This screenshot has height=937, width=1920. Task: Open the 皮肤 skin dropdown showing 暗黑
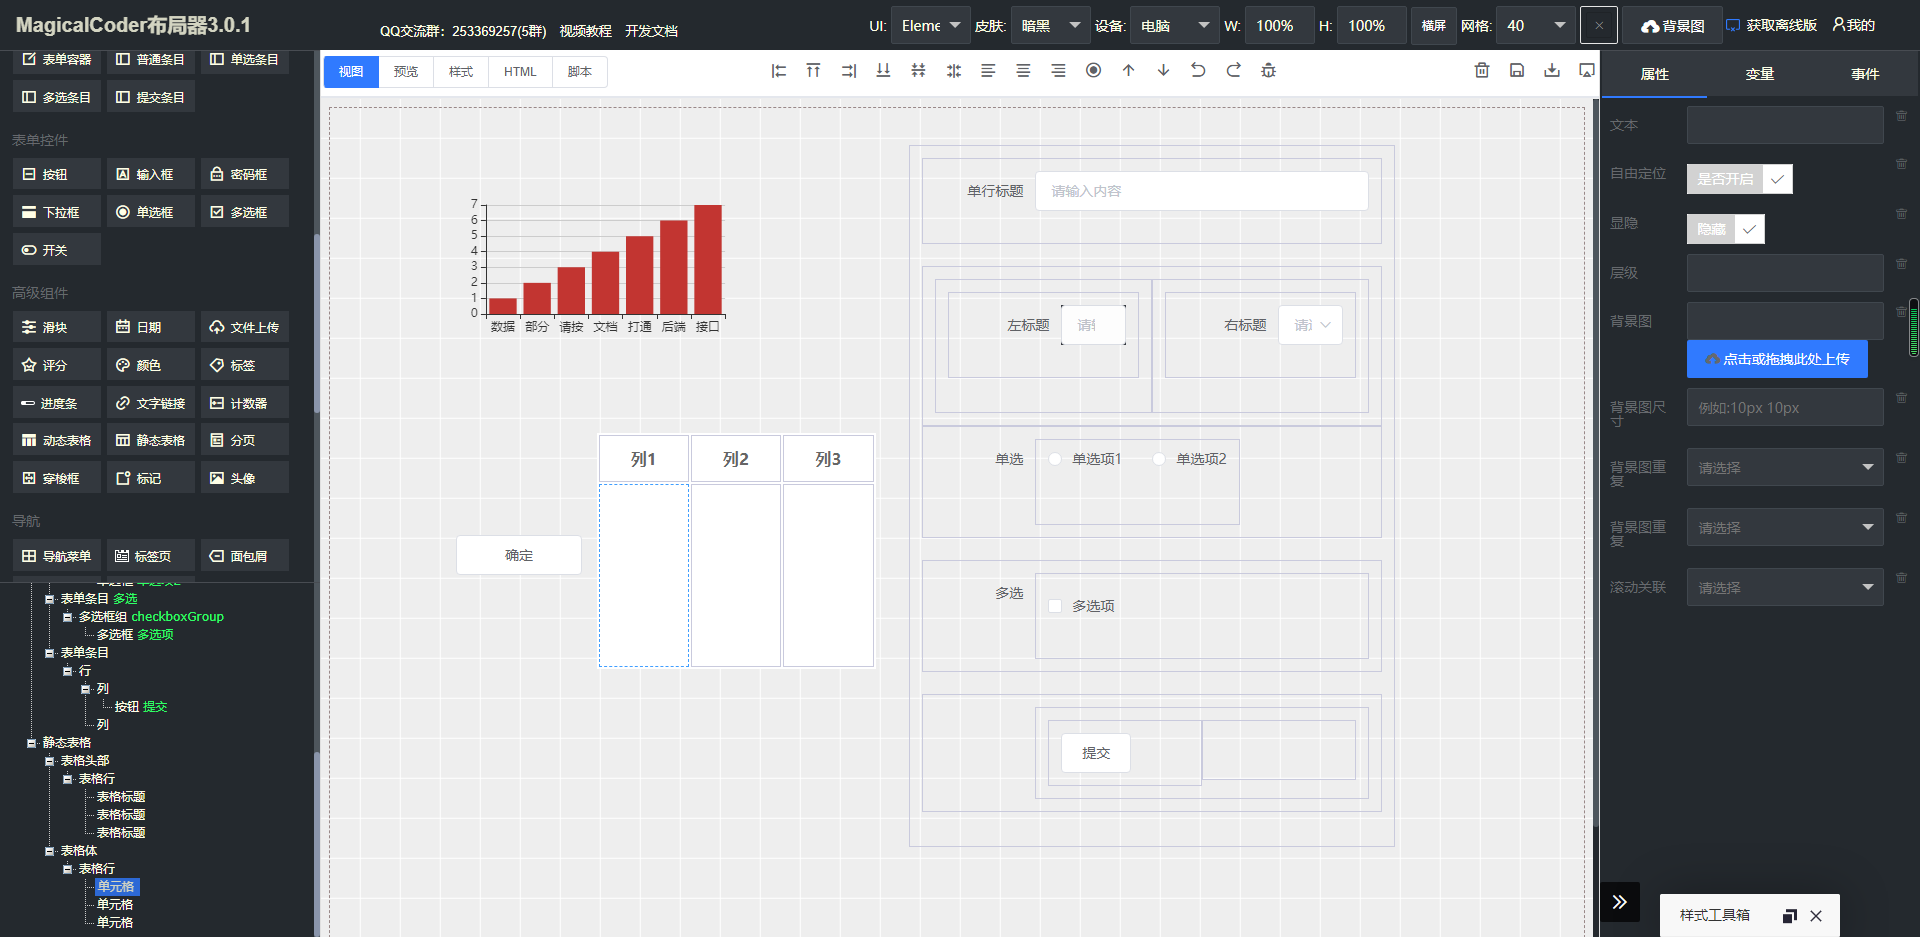(1049, 25)
